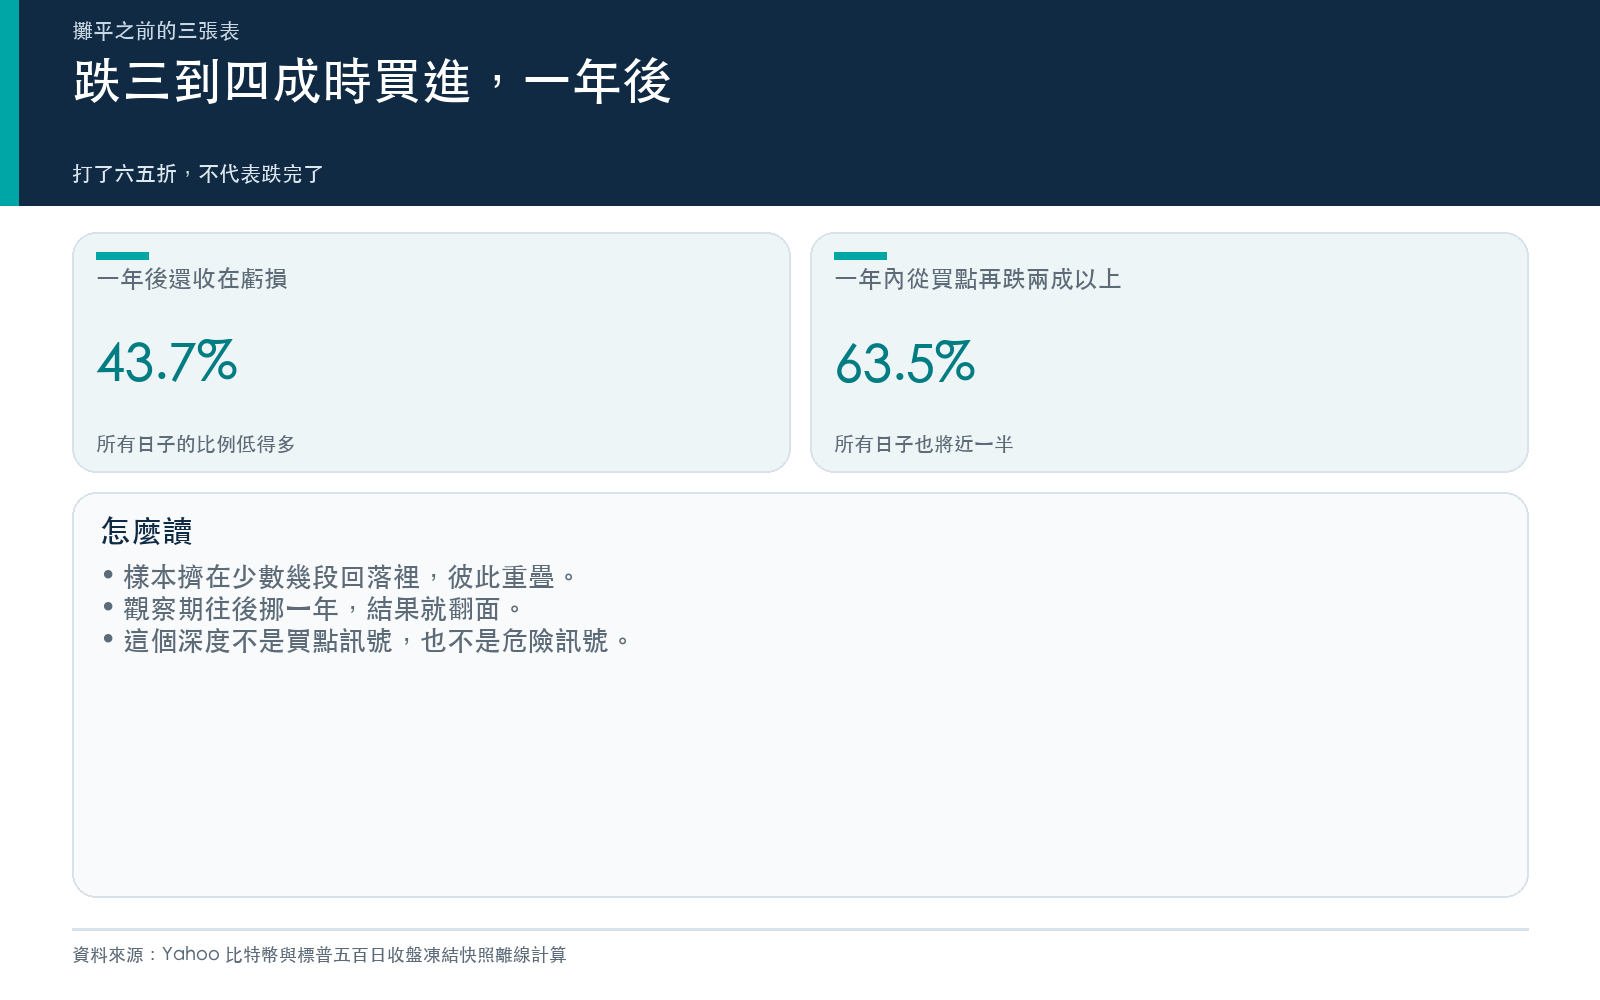The image size is (1600, 1000).
Task: Click the header text "攤平之前的三張表"
Action: (x=156, y=31)
